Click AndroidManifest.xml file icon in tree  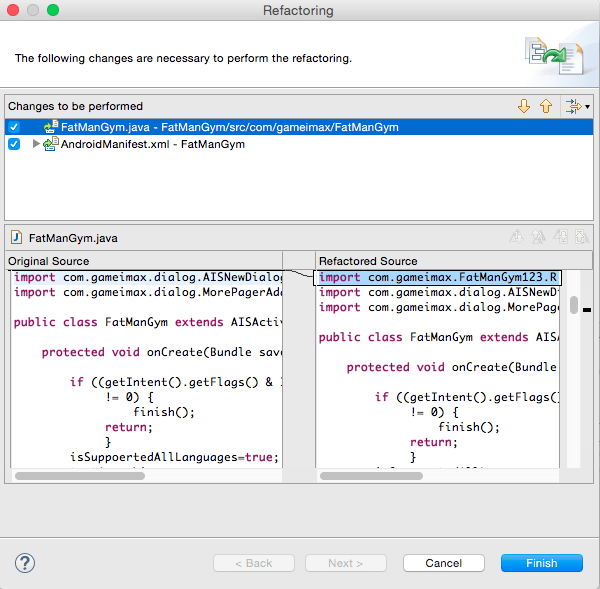51,144
